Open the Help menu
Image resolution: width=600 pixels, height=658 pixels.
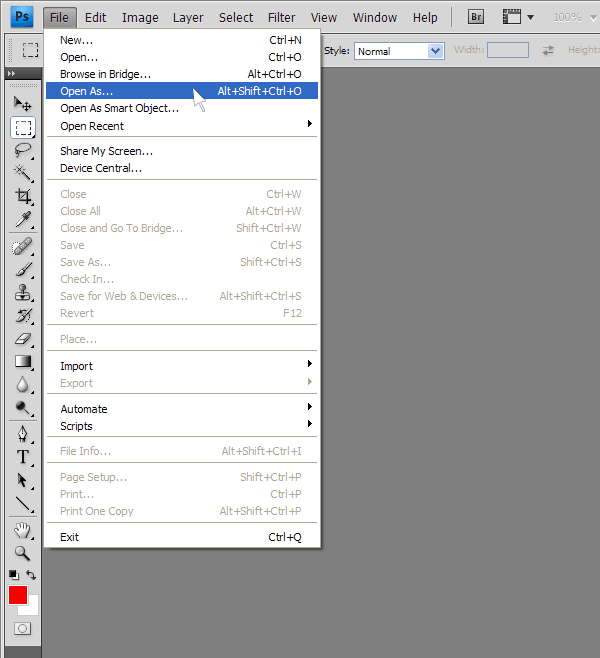coord(425,18)
